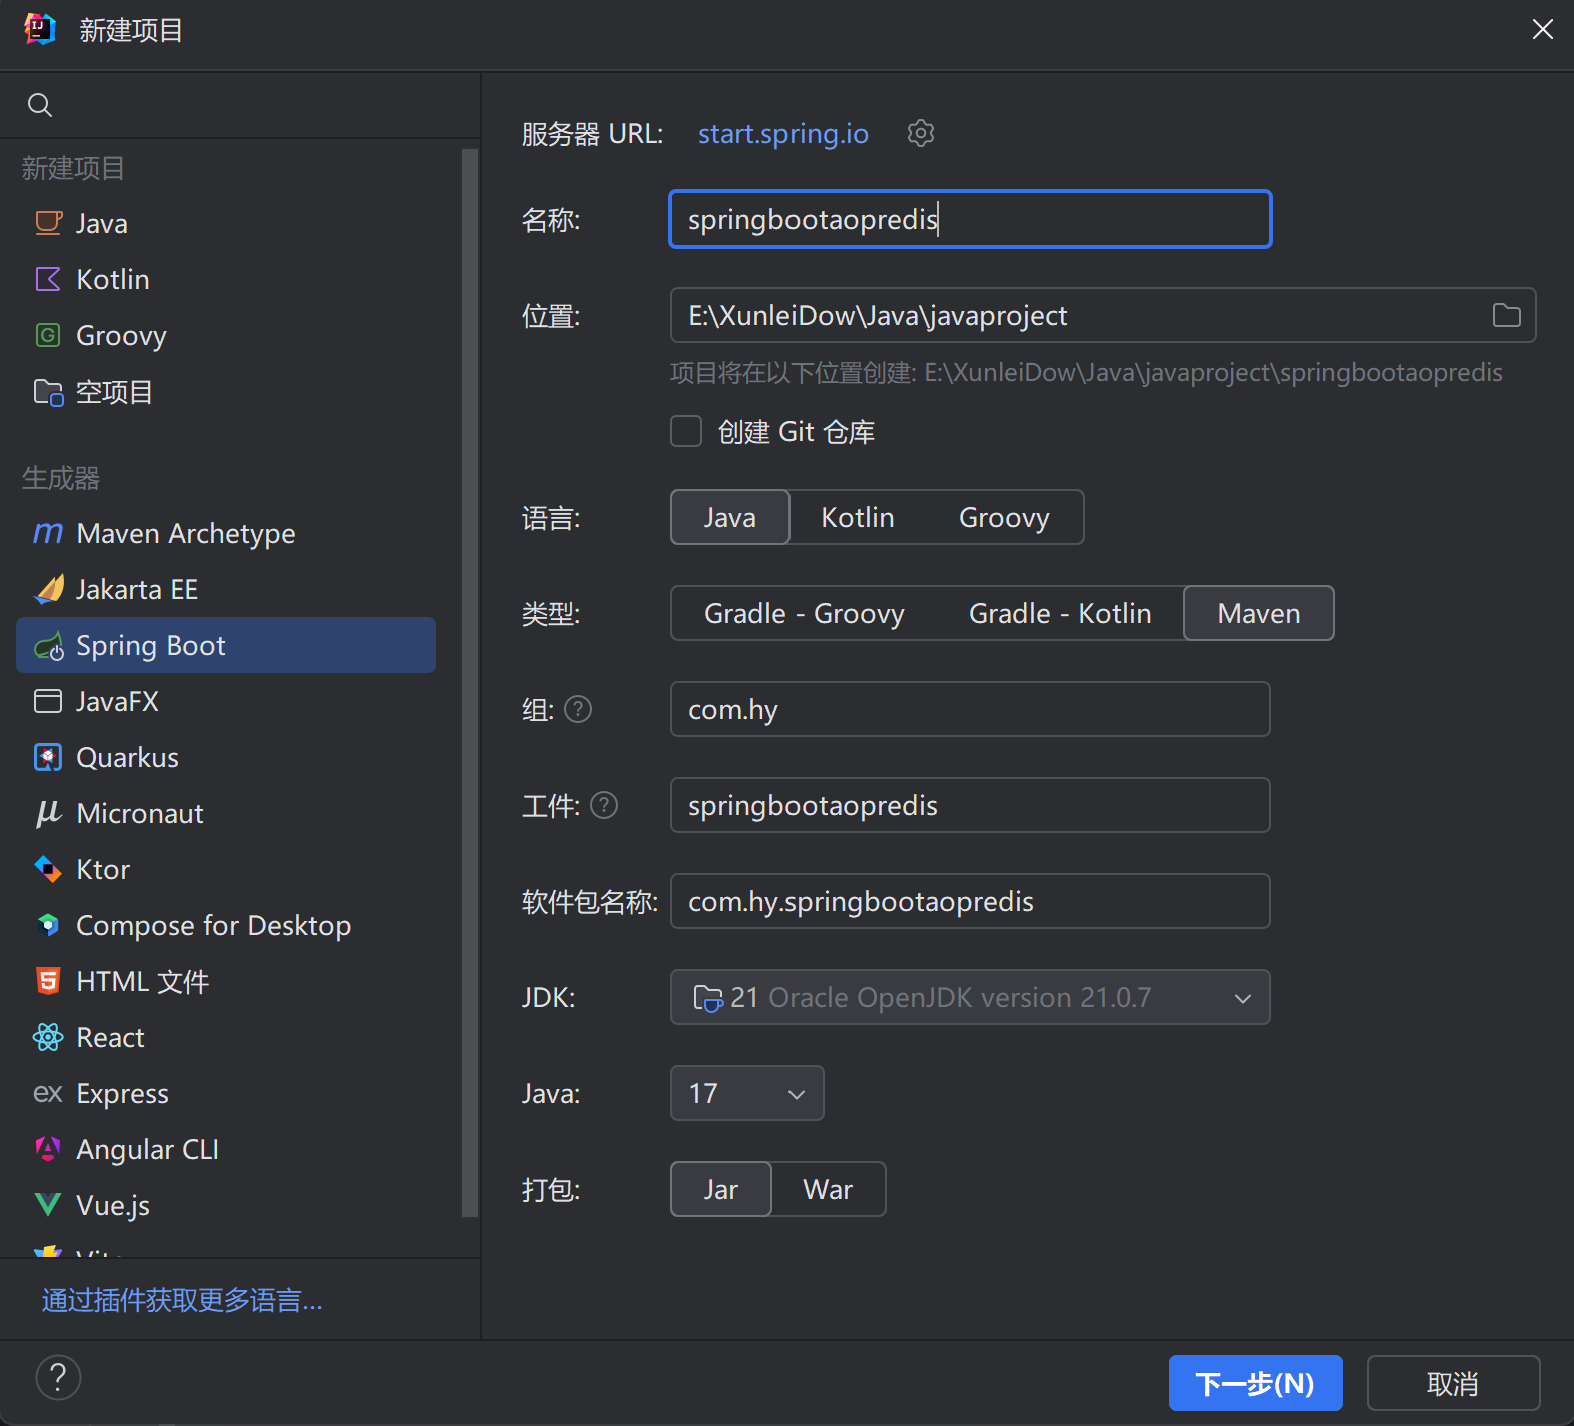The width and height of the screenshot is (1574, 1426).
Task: Click the JavaFX window icon
Action: pyautogui.click(x=48, y=701)
